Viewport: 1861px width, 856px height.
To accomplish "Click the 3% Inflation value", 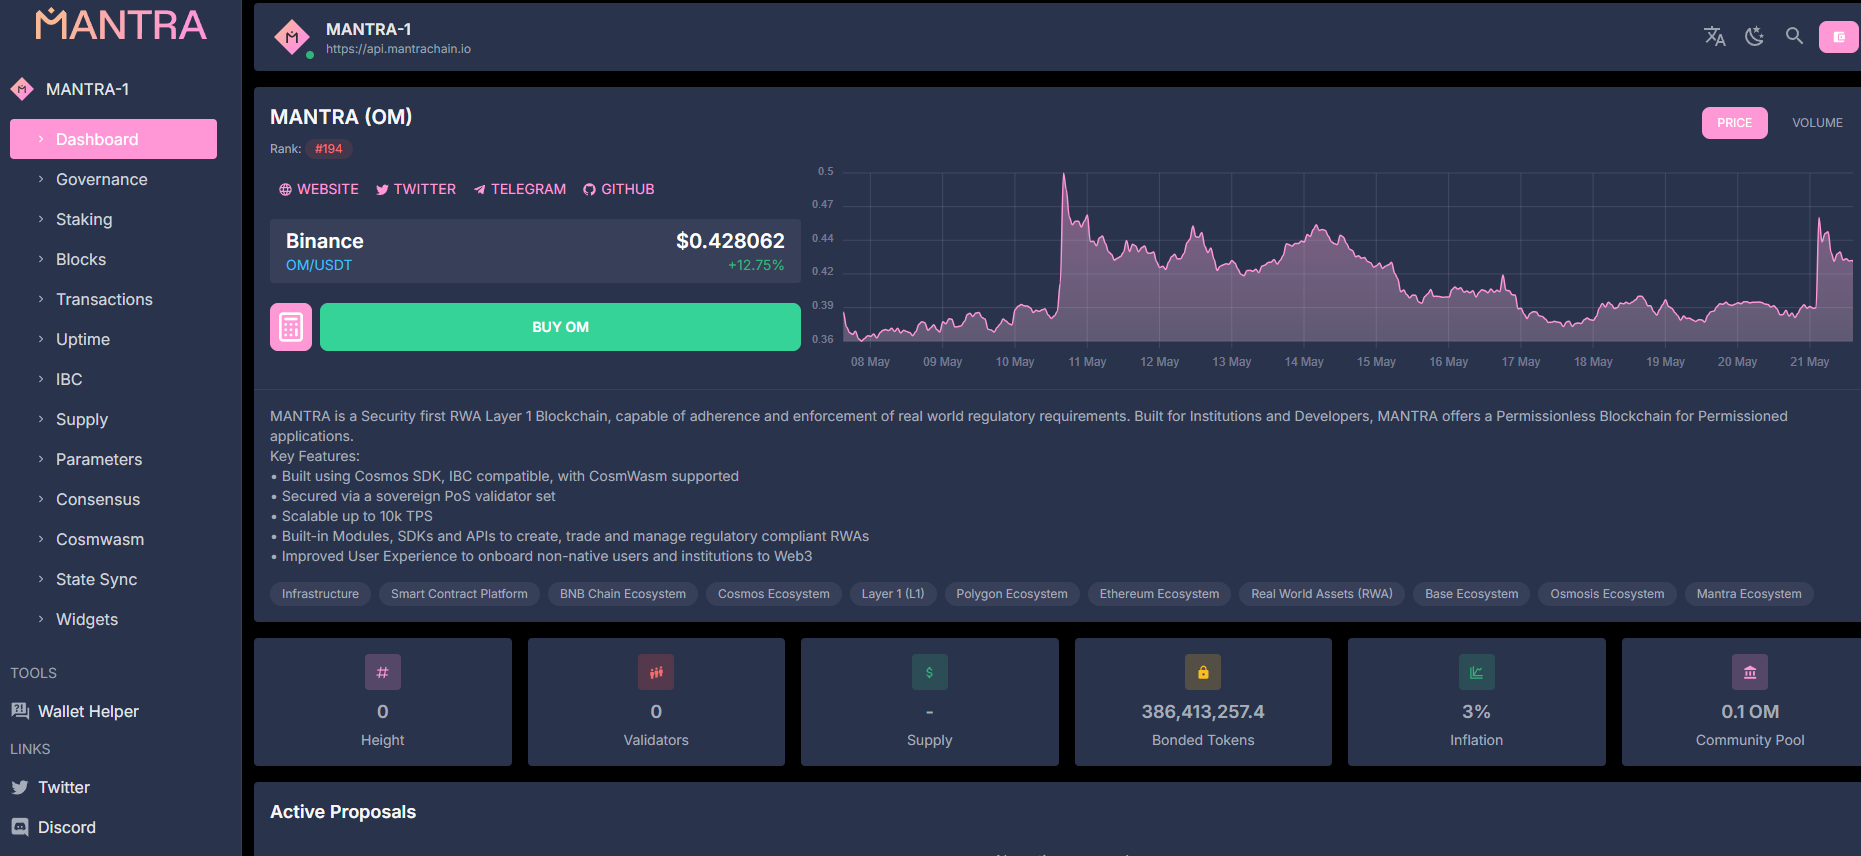I will pyautogui.click(x=1476, y=712).
